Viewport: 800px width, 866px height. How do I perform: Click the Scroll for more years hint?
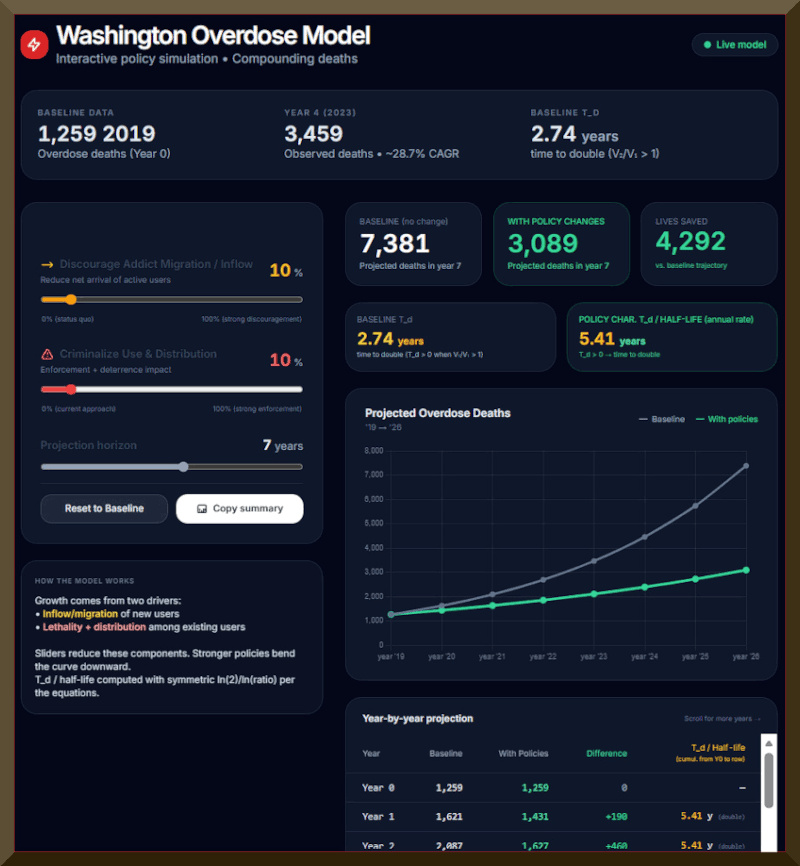(x=722, y=719)
